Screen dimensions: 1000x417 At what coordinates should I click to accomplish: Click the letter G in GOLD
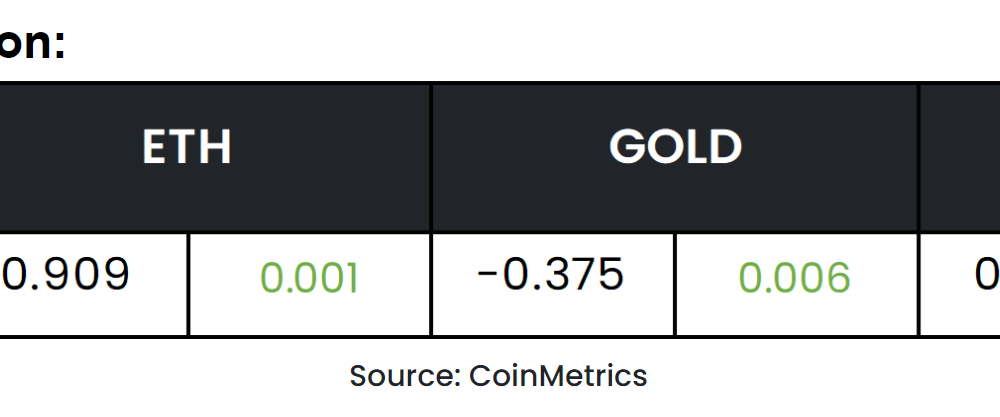coord(627,147)
